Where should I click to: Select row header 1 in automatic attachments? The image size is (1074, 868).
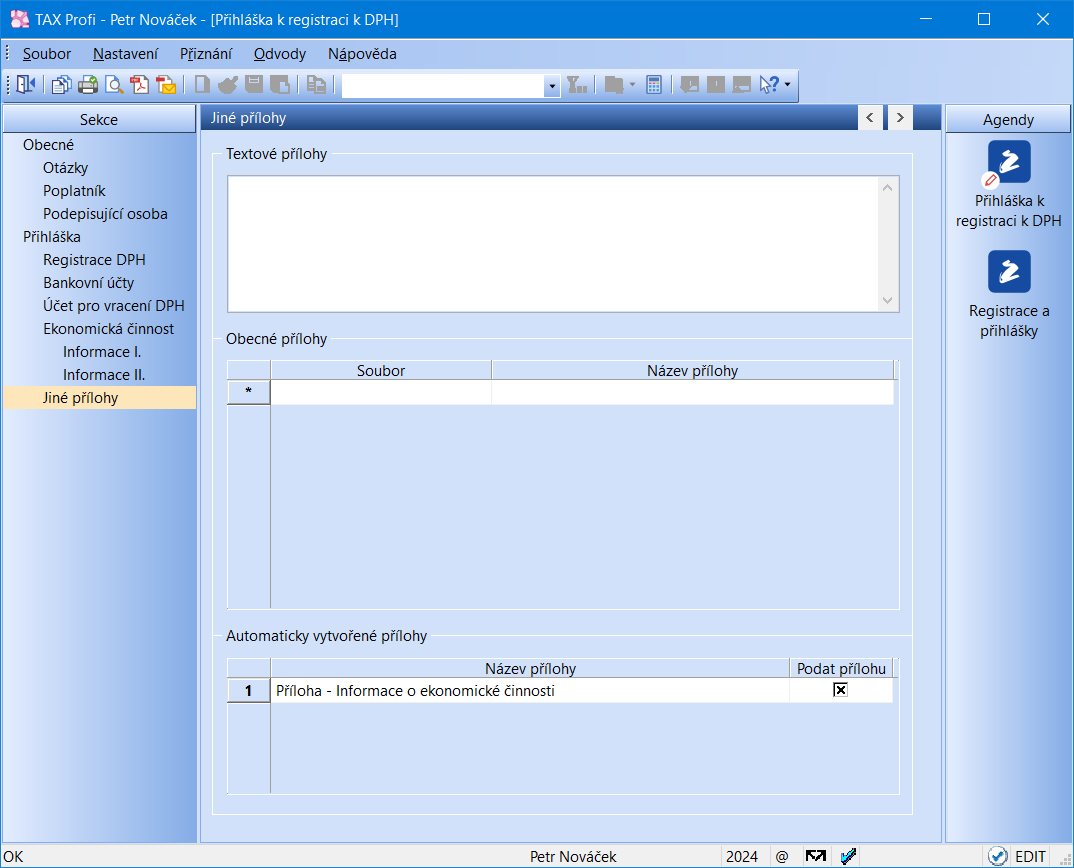click(249, 691)
